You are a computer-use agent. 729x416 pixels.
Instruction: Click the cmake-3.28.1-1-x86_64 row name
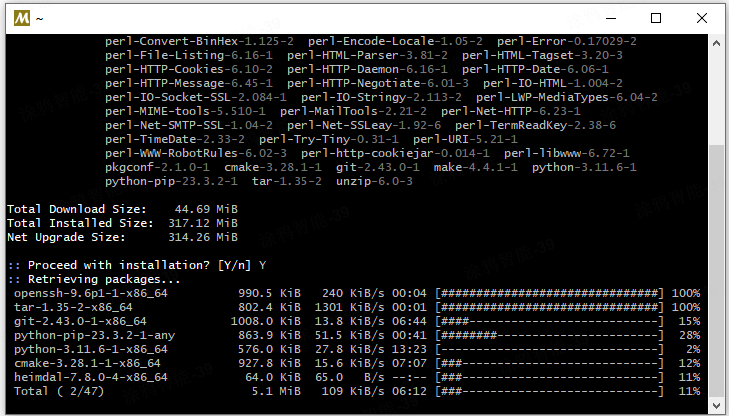87,363
